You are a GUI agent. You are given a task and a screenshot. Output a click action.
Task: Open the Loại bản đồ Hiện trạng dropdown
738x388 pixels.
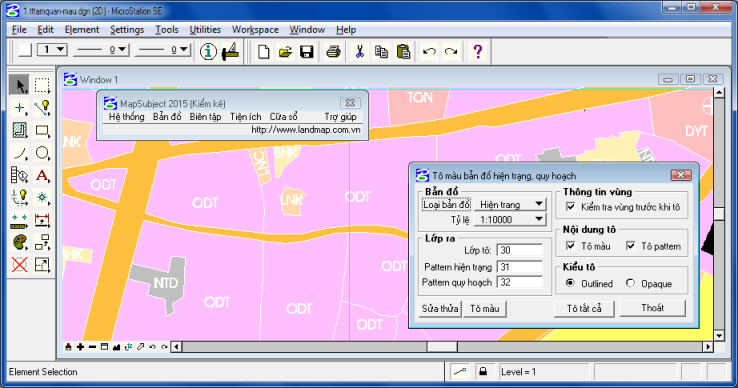tap(510, 204)
